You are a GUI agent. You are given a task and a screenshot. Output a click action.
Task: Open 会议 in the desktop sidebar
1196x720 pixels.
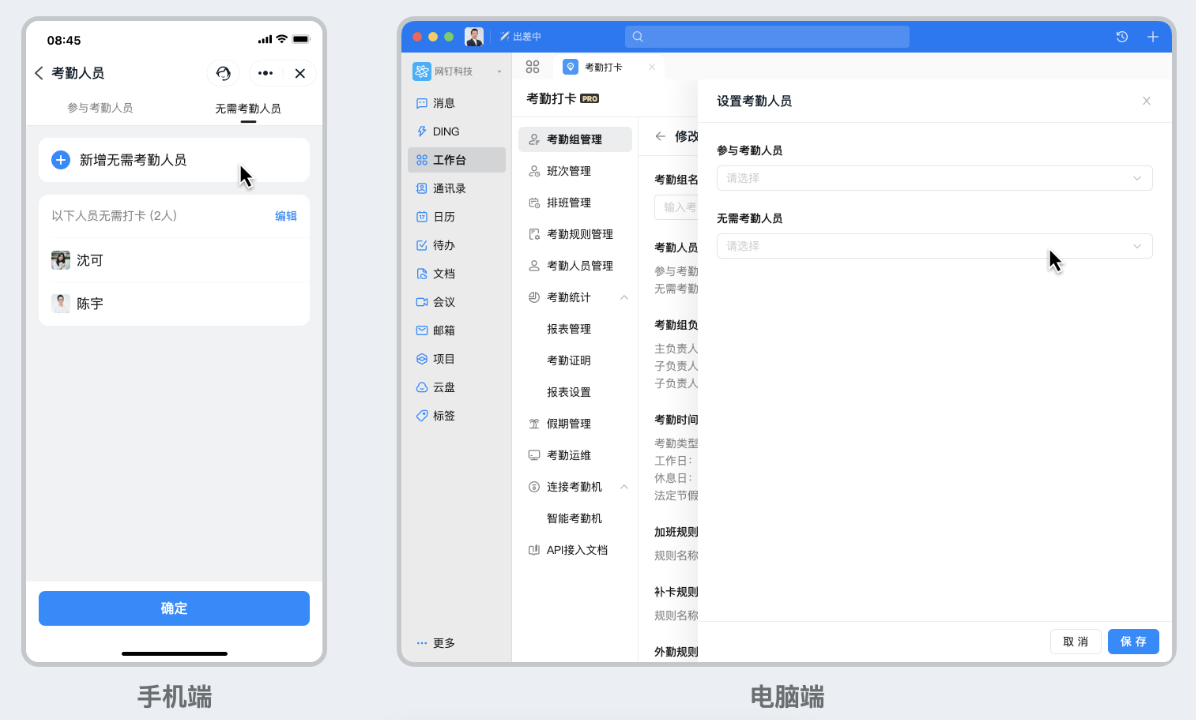point(457,302)
